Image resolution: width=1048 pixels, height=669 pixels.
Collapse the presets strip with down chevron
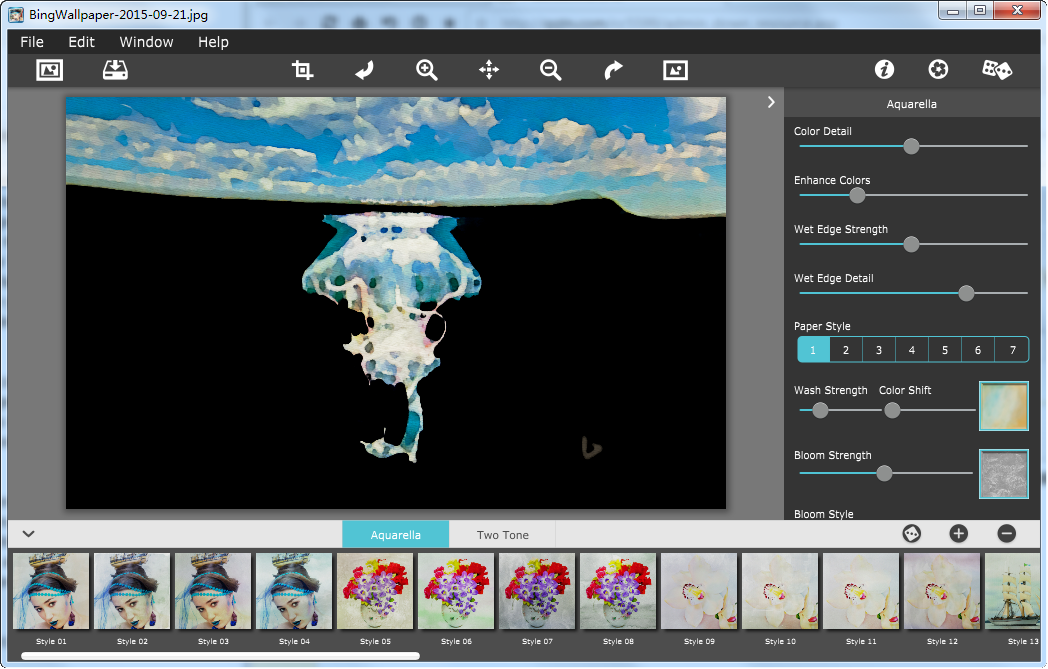point(28,534)
